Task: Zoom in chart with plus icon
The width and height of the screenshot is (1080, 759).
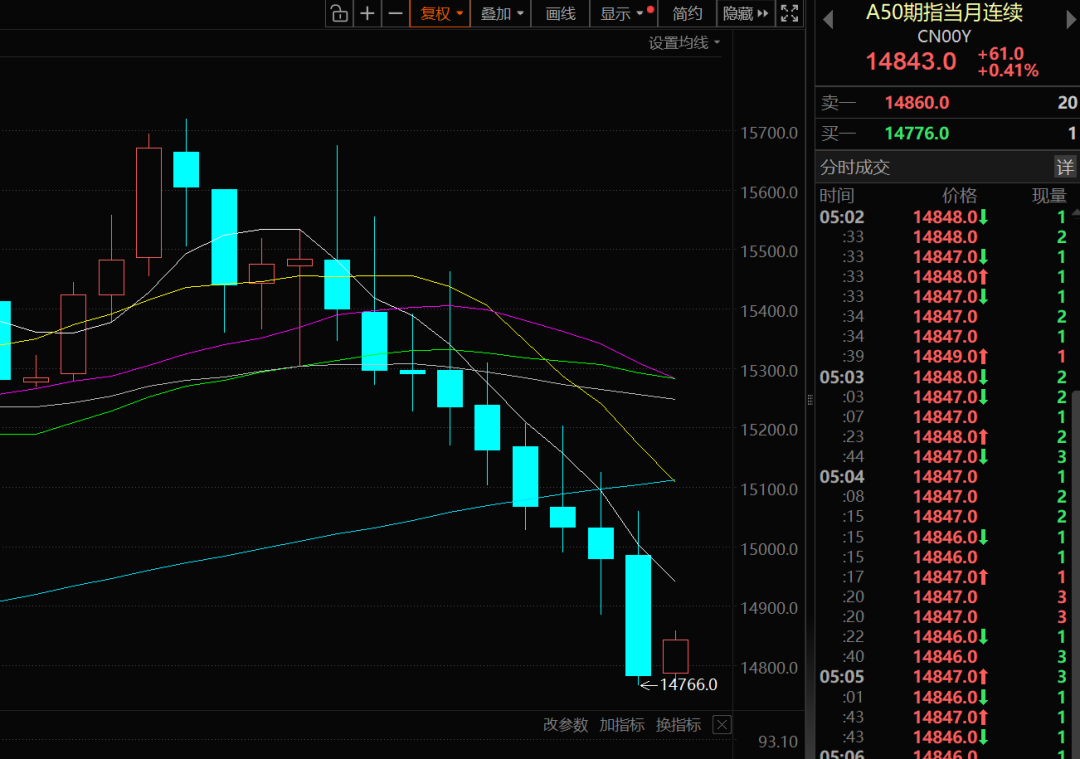Action: pos(367,13)
